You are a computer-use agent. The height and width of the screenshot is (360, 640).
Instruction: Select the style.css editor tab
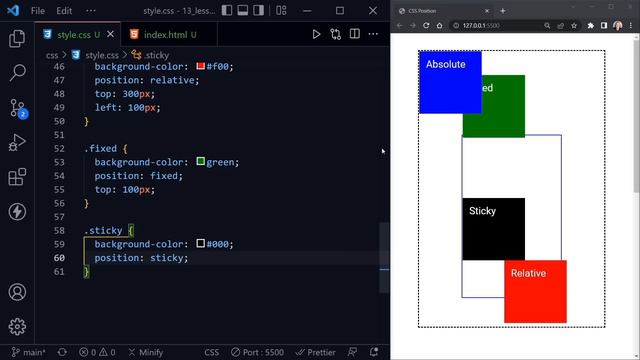click(78, 35)
